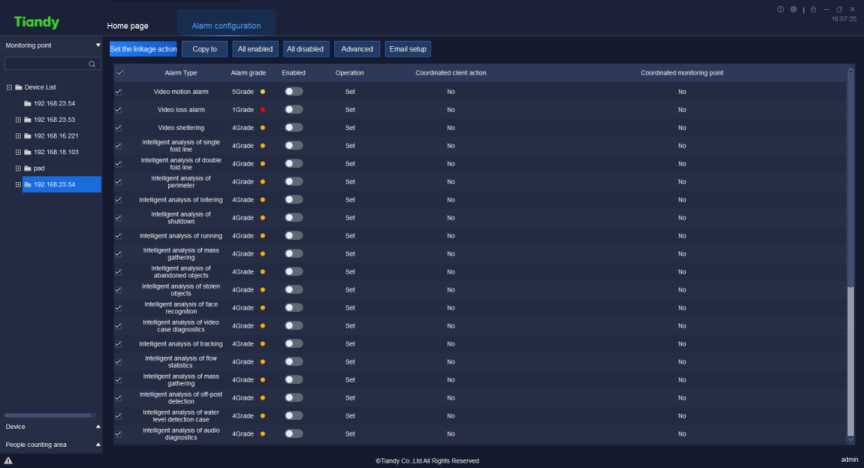
Task: Expand the People counting area panel
Action: click(98, 443)
